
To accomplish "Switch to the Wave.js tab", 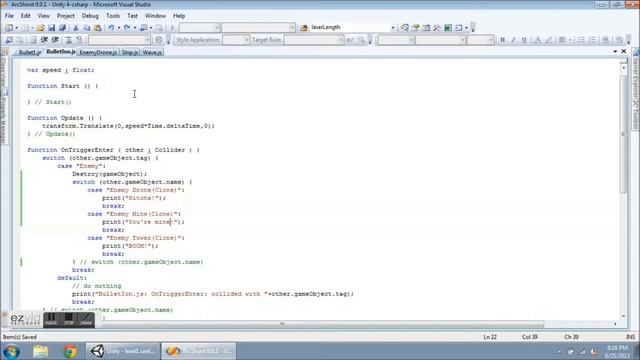I will [x=151, y=52].
